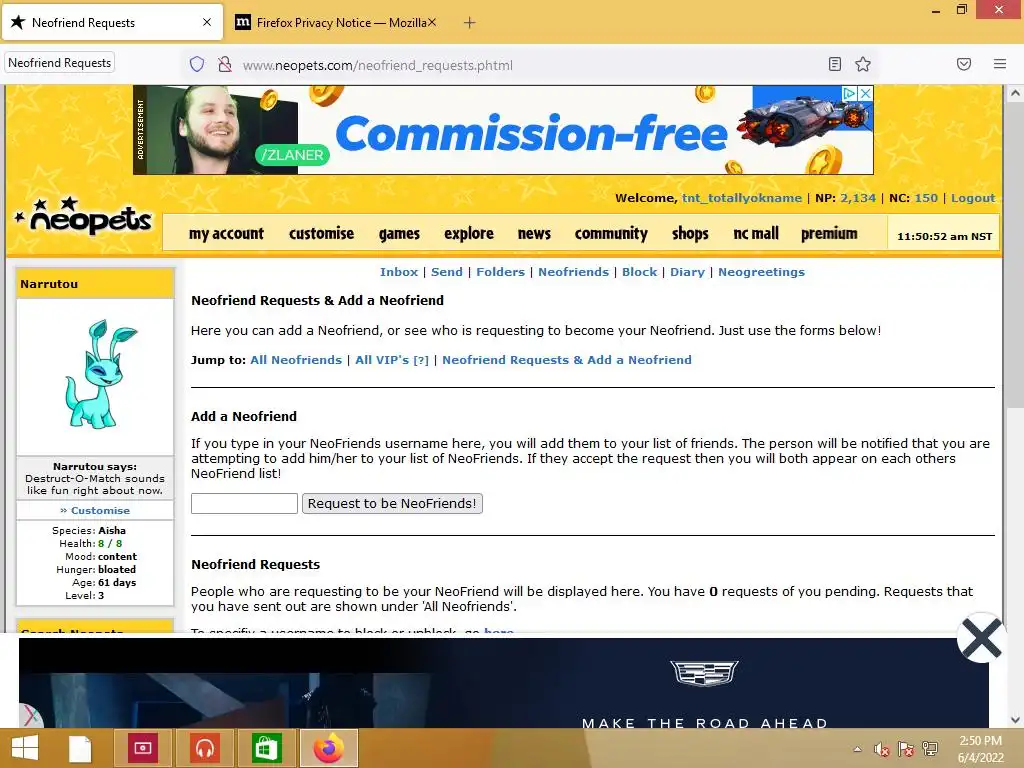This screenshot has width=1024, height=768.
Task: Jump to Neofriend Requests & Add a Neofriend
Action: (x=567, y=360)
